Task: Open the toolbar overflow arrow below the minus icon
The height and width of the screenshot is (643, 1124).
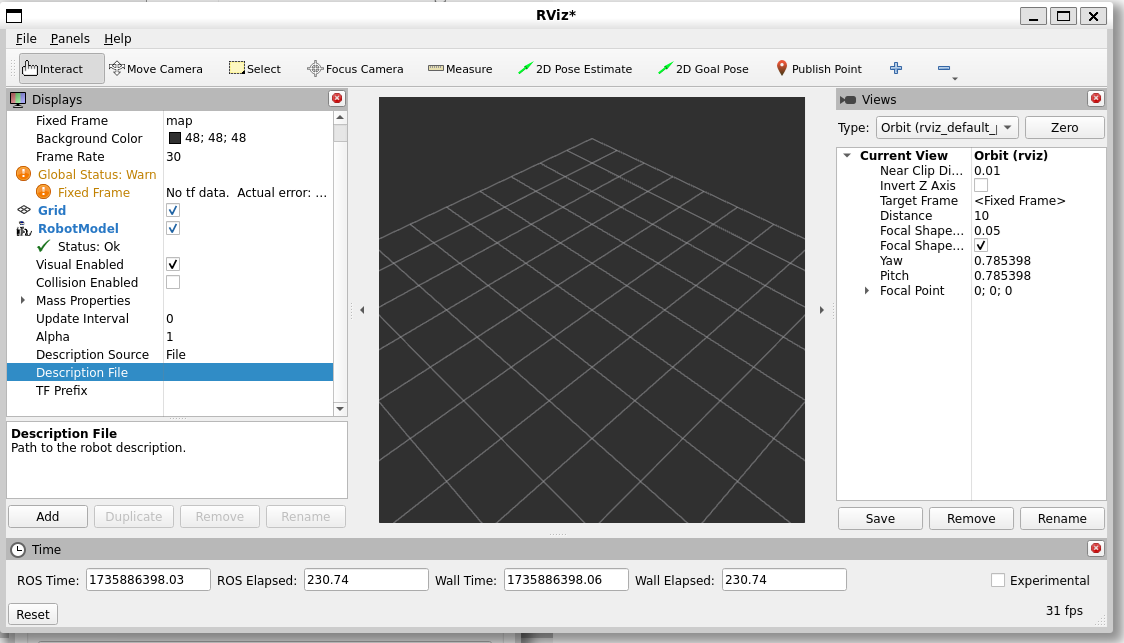Action: pyautogui.click(x=955, y=78)
